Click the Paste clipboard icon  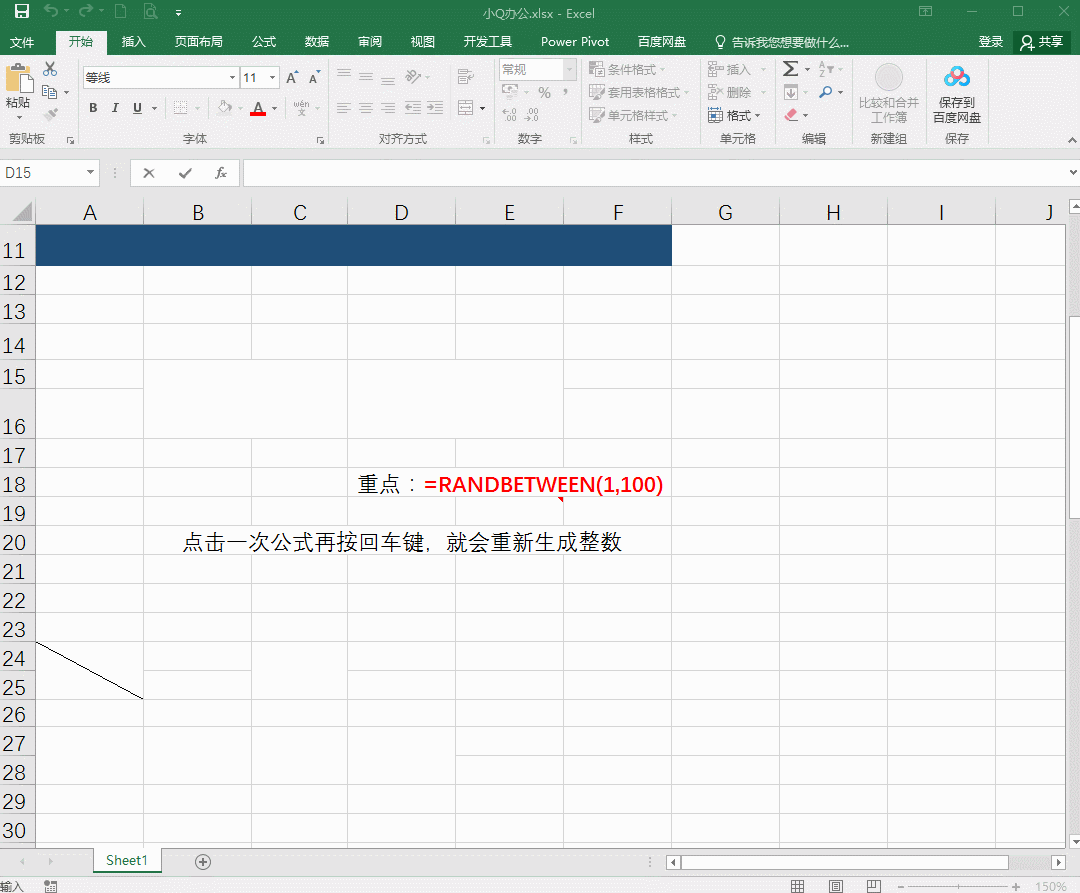pos(19,78)
